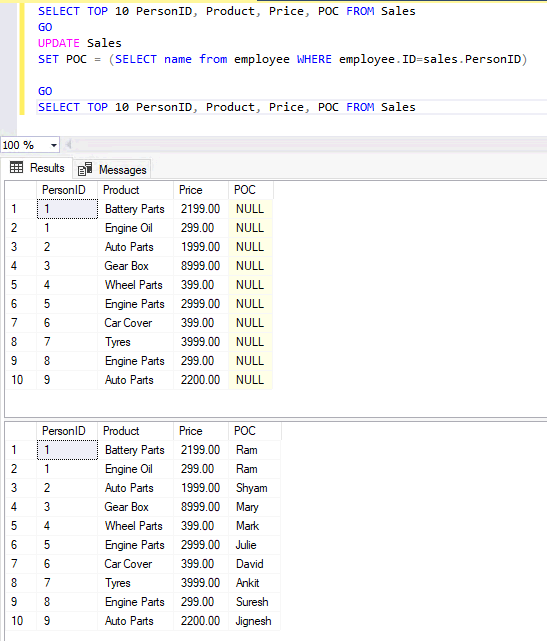Select POC column header in second grid

tap(255, 431)
